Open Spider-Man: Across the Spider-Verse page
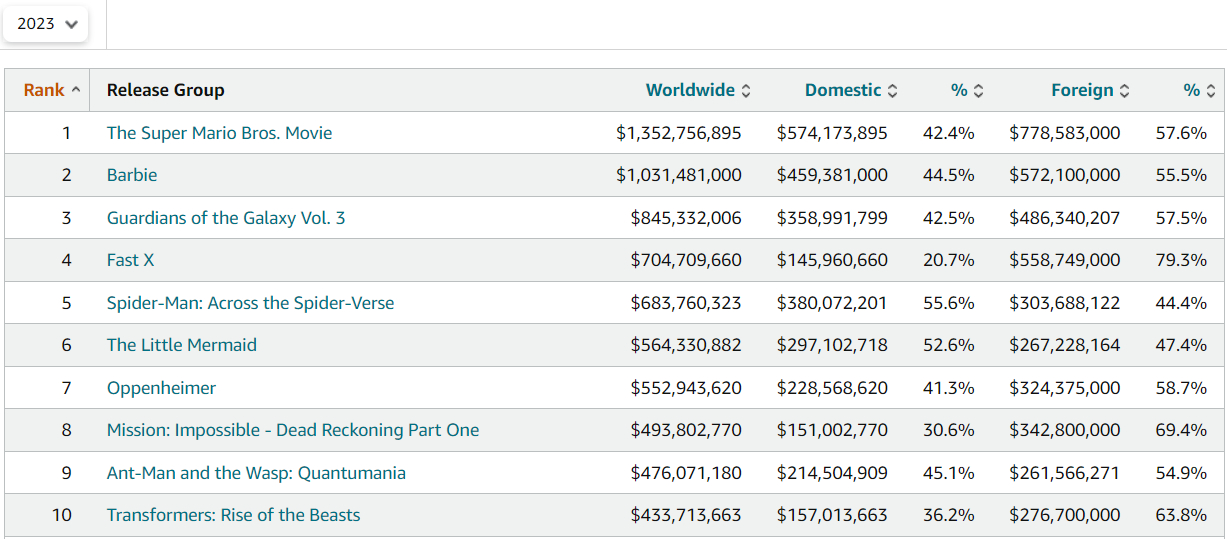The width and height of the screenshot is (1227, 539). click(x=250, y=303)
